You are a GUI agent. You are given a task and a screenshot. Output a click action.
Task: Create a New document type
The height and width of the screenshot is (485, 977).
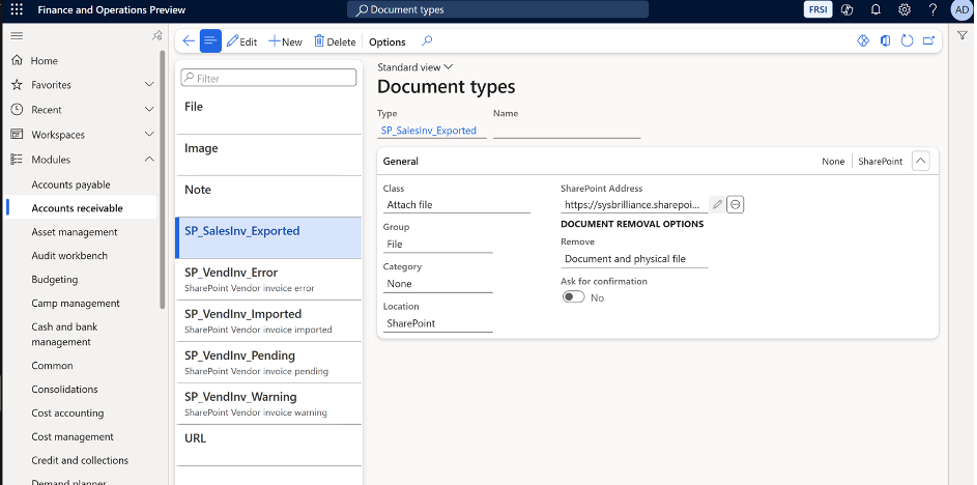tap(285, 42)
